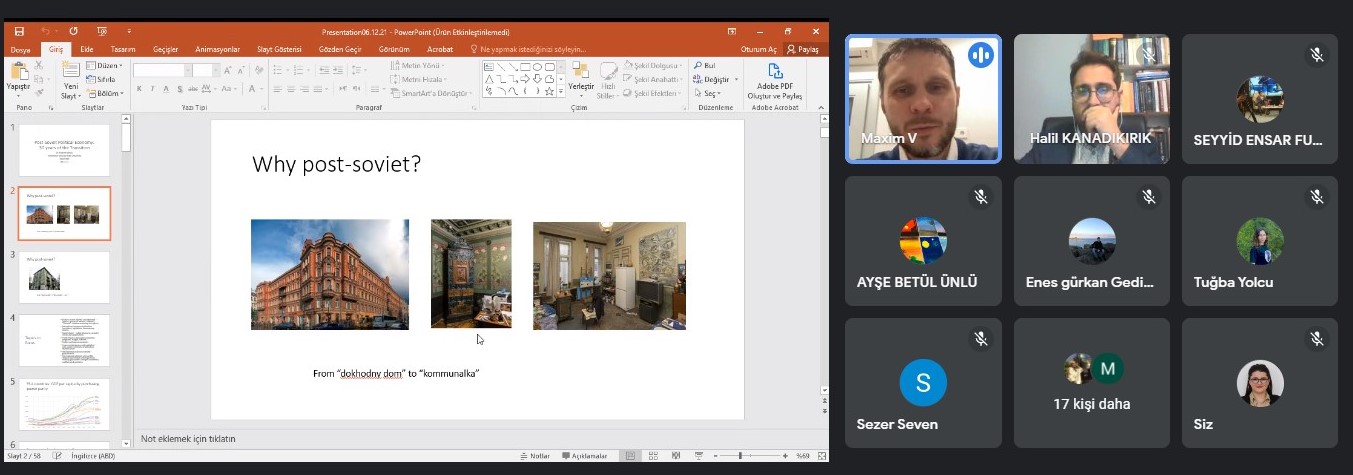The height and width of the screenshot is (475, 1353).
Task: Toggle the Notlar (Notes) pane
Action: click(535, 456)
